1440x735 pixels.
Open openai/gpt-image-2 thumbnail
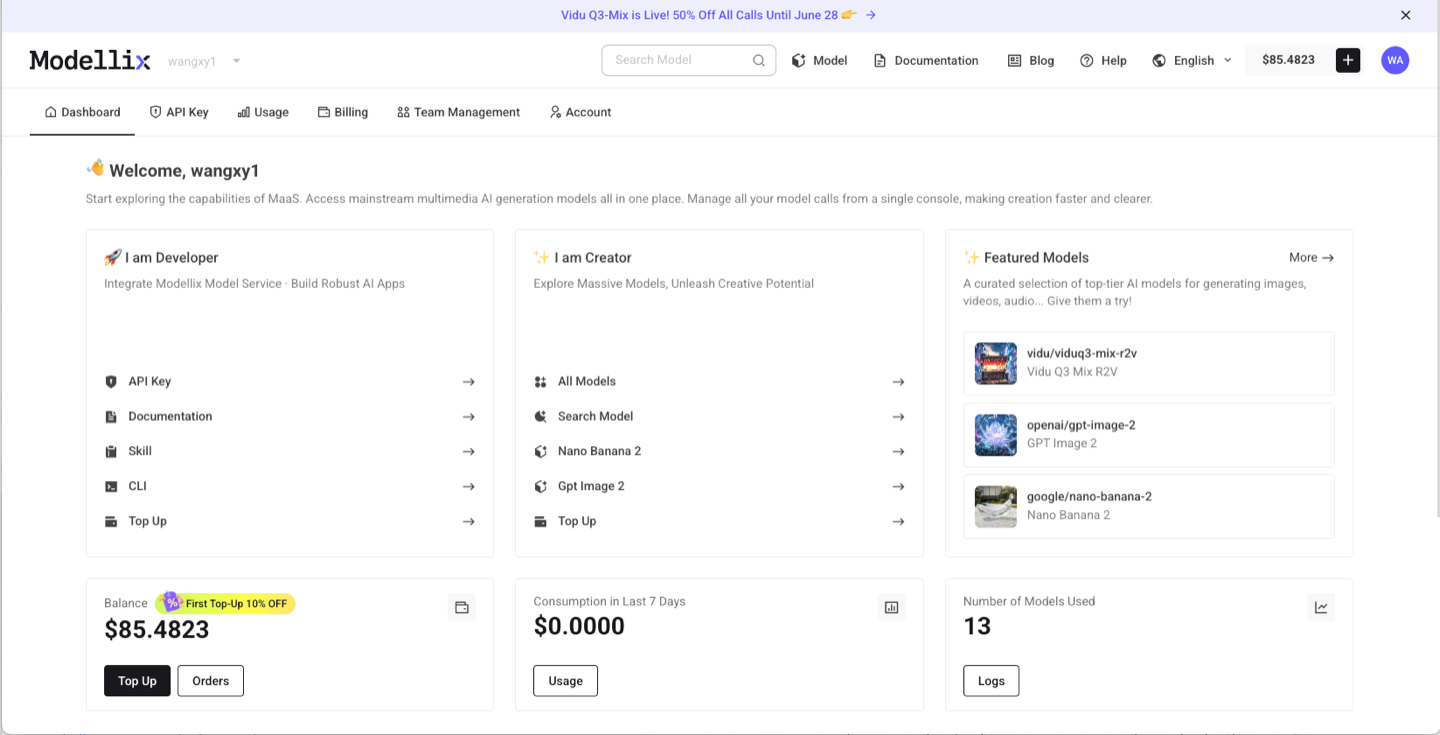pos(996,435)
